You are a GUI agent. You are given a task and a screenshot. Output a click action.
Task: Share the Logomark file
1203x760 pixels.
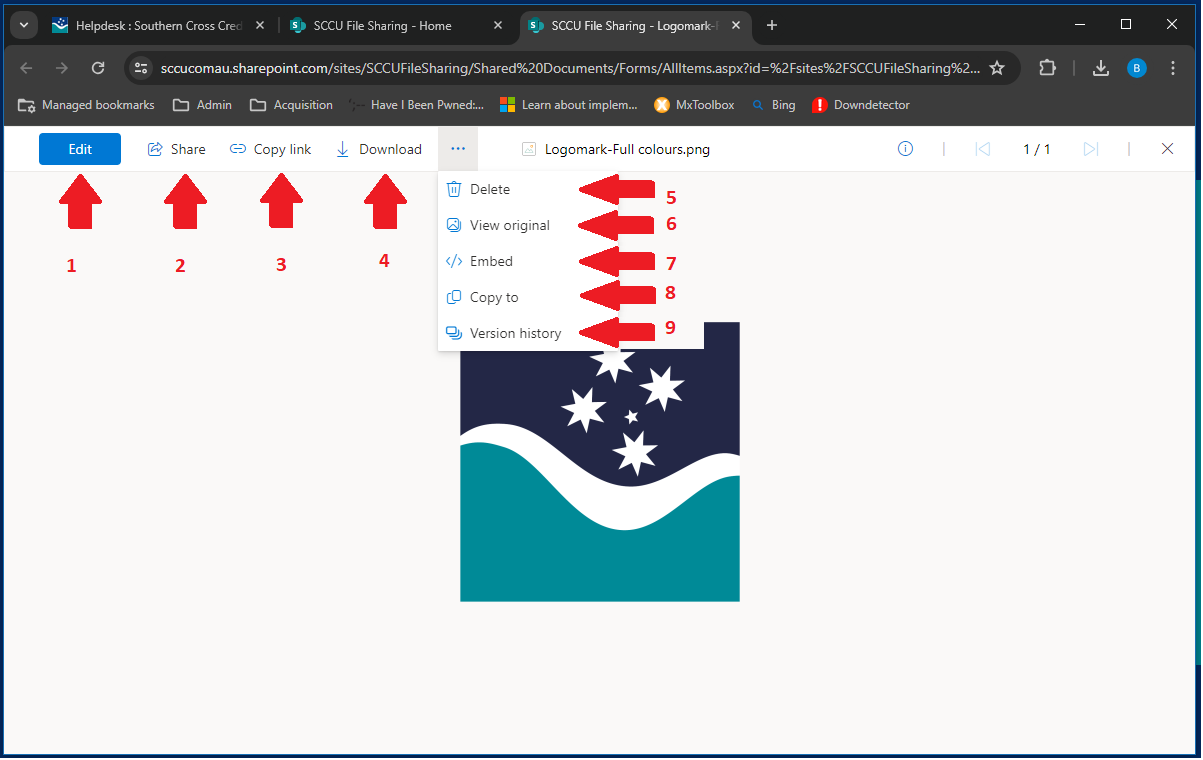click(176, 149)
